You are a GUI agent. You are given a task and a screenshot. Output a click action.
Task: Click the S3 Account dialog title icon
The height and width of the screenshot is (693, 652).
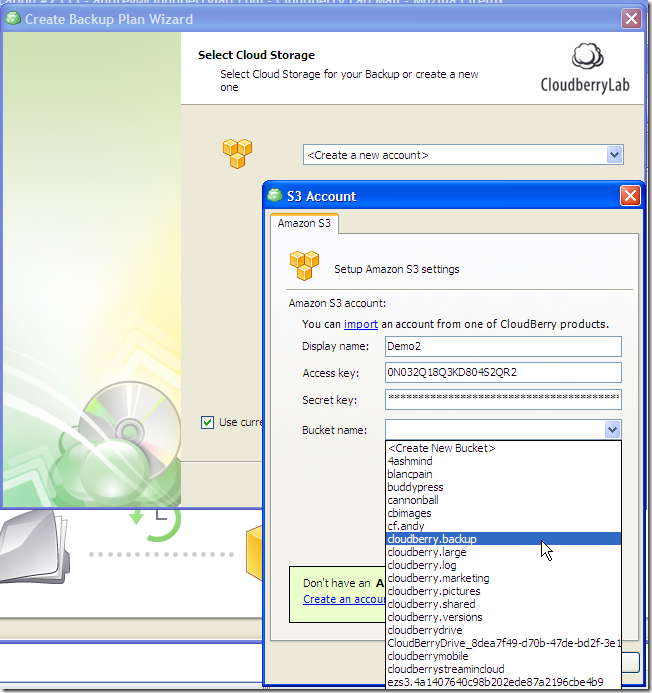point(275,195)
